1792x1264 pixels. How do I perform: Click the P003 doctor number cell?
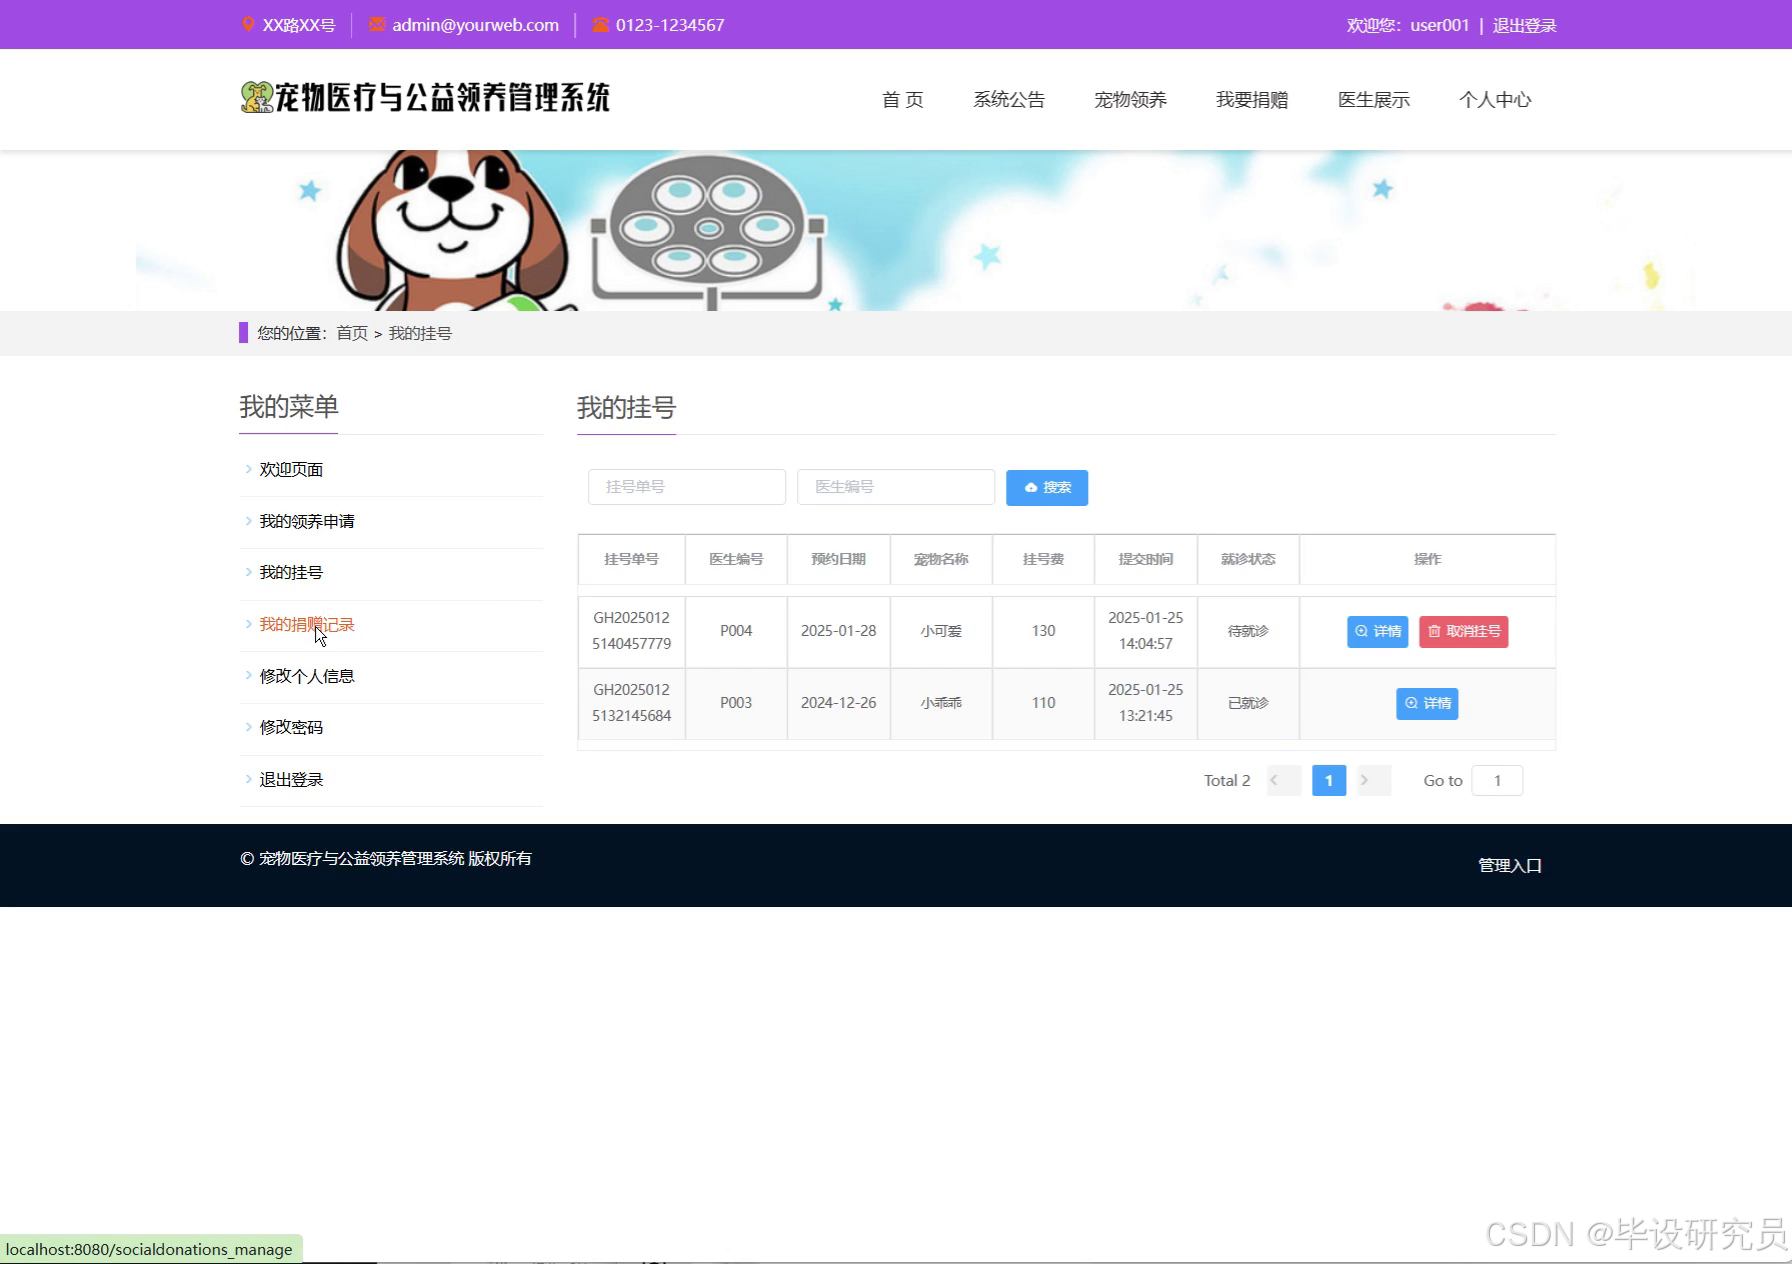[x=736, y=703]
